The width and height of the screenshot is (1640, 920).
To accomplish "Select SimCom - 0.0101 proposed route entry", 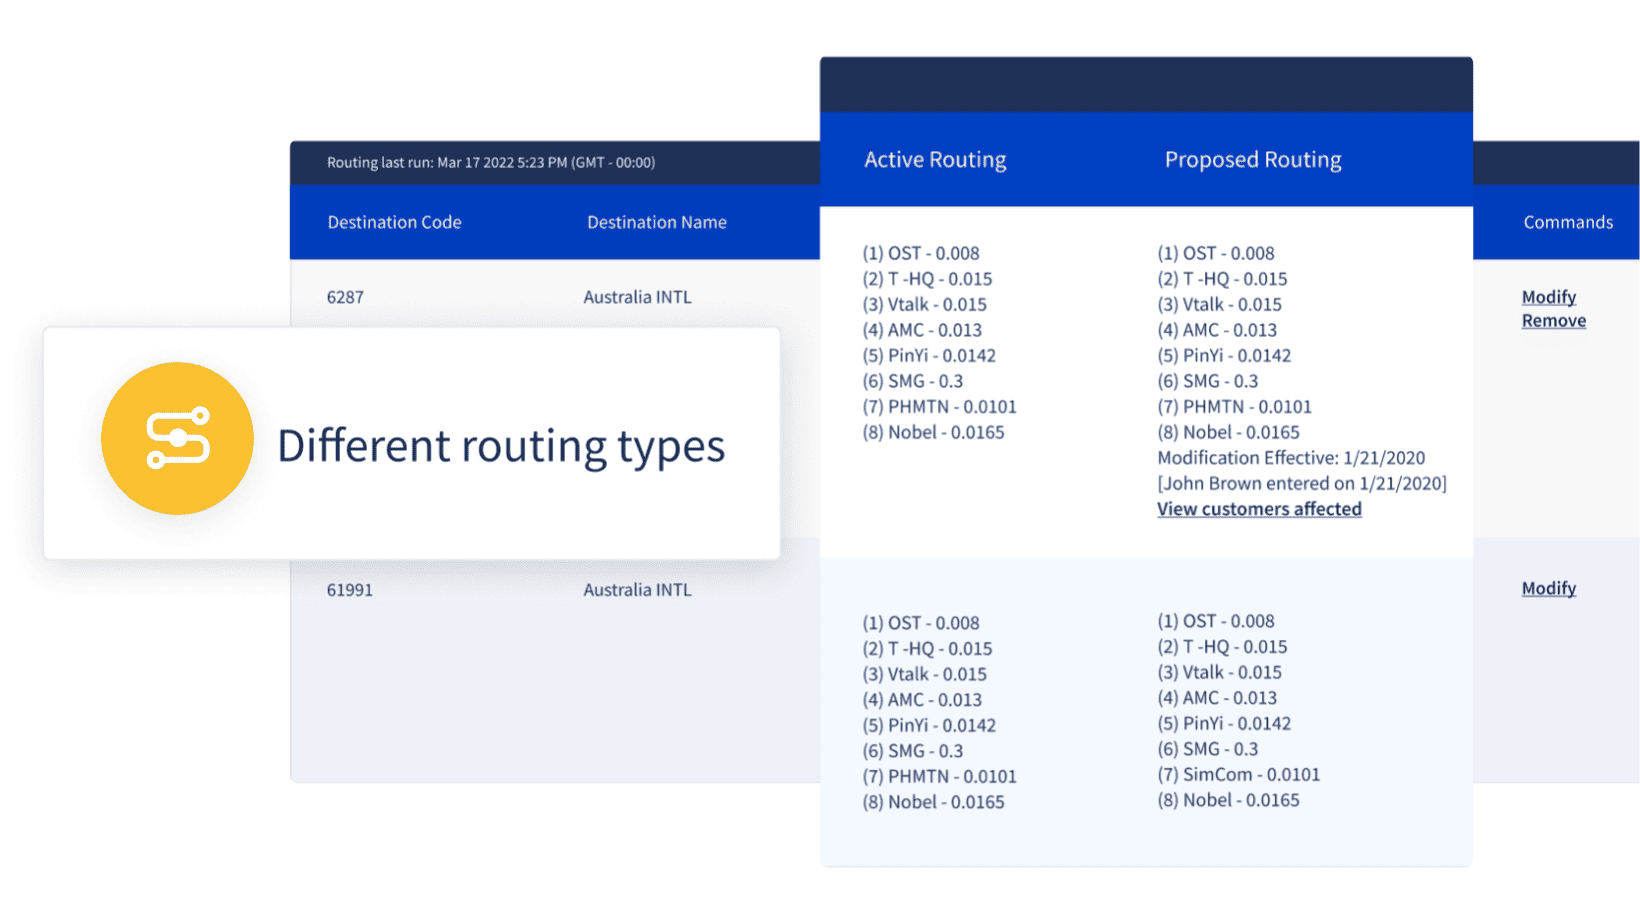I will pos(1238,775).
